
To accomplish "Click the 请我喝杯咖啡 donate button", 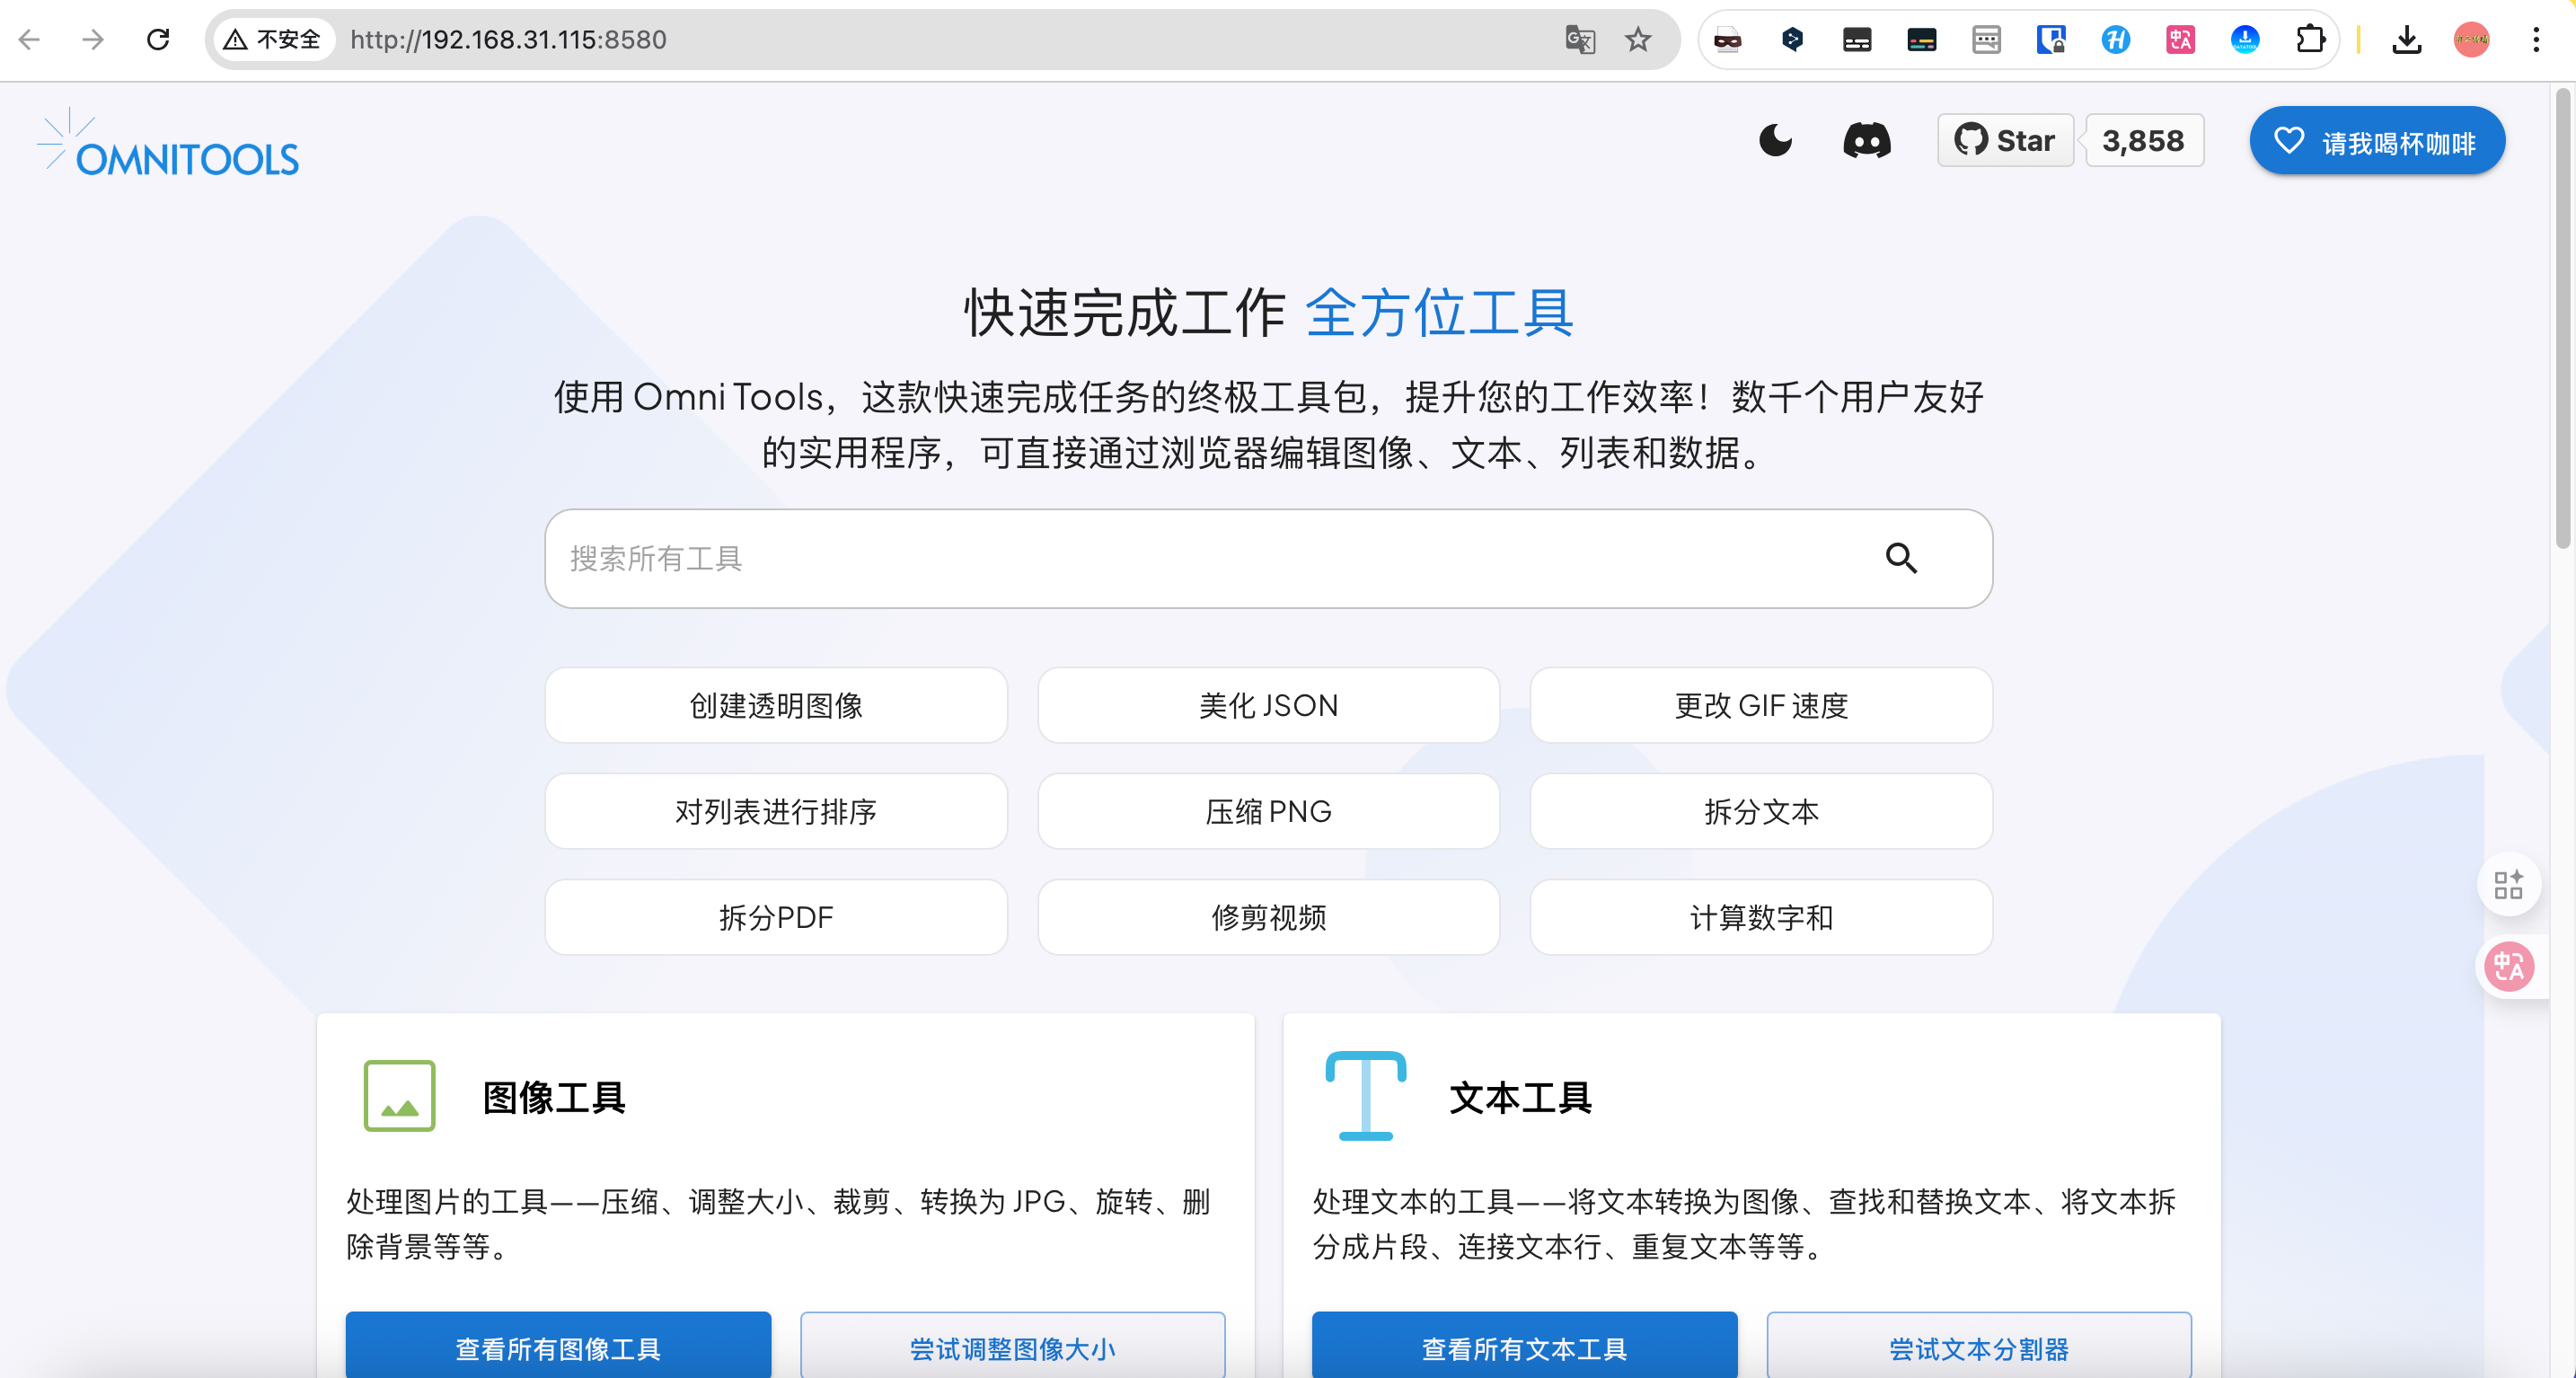I will pyautogui.click(x=2376, y=141).
